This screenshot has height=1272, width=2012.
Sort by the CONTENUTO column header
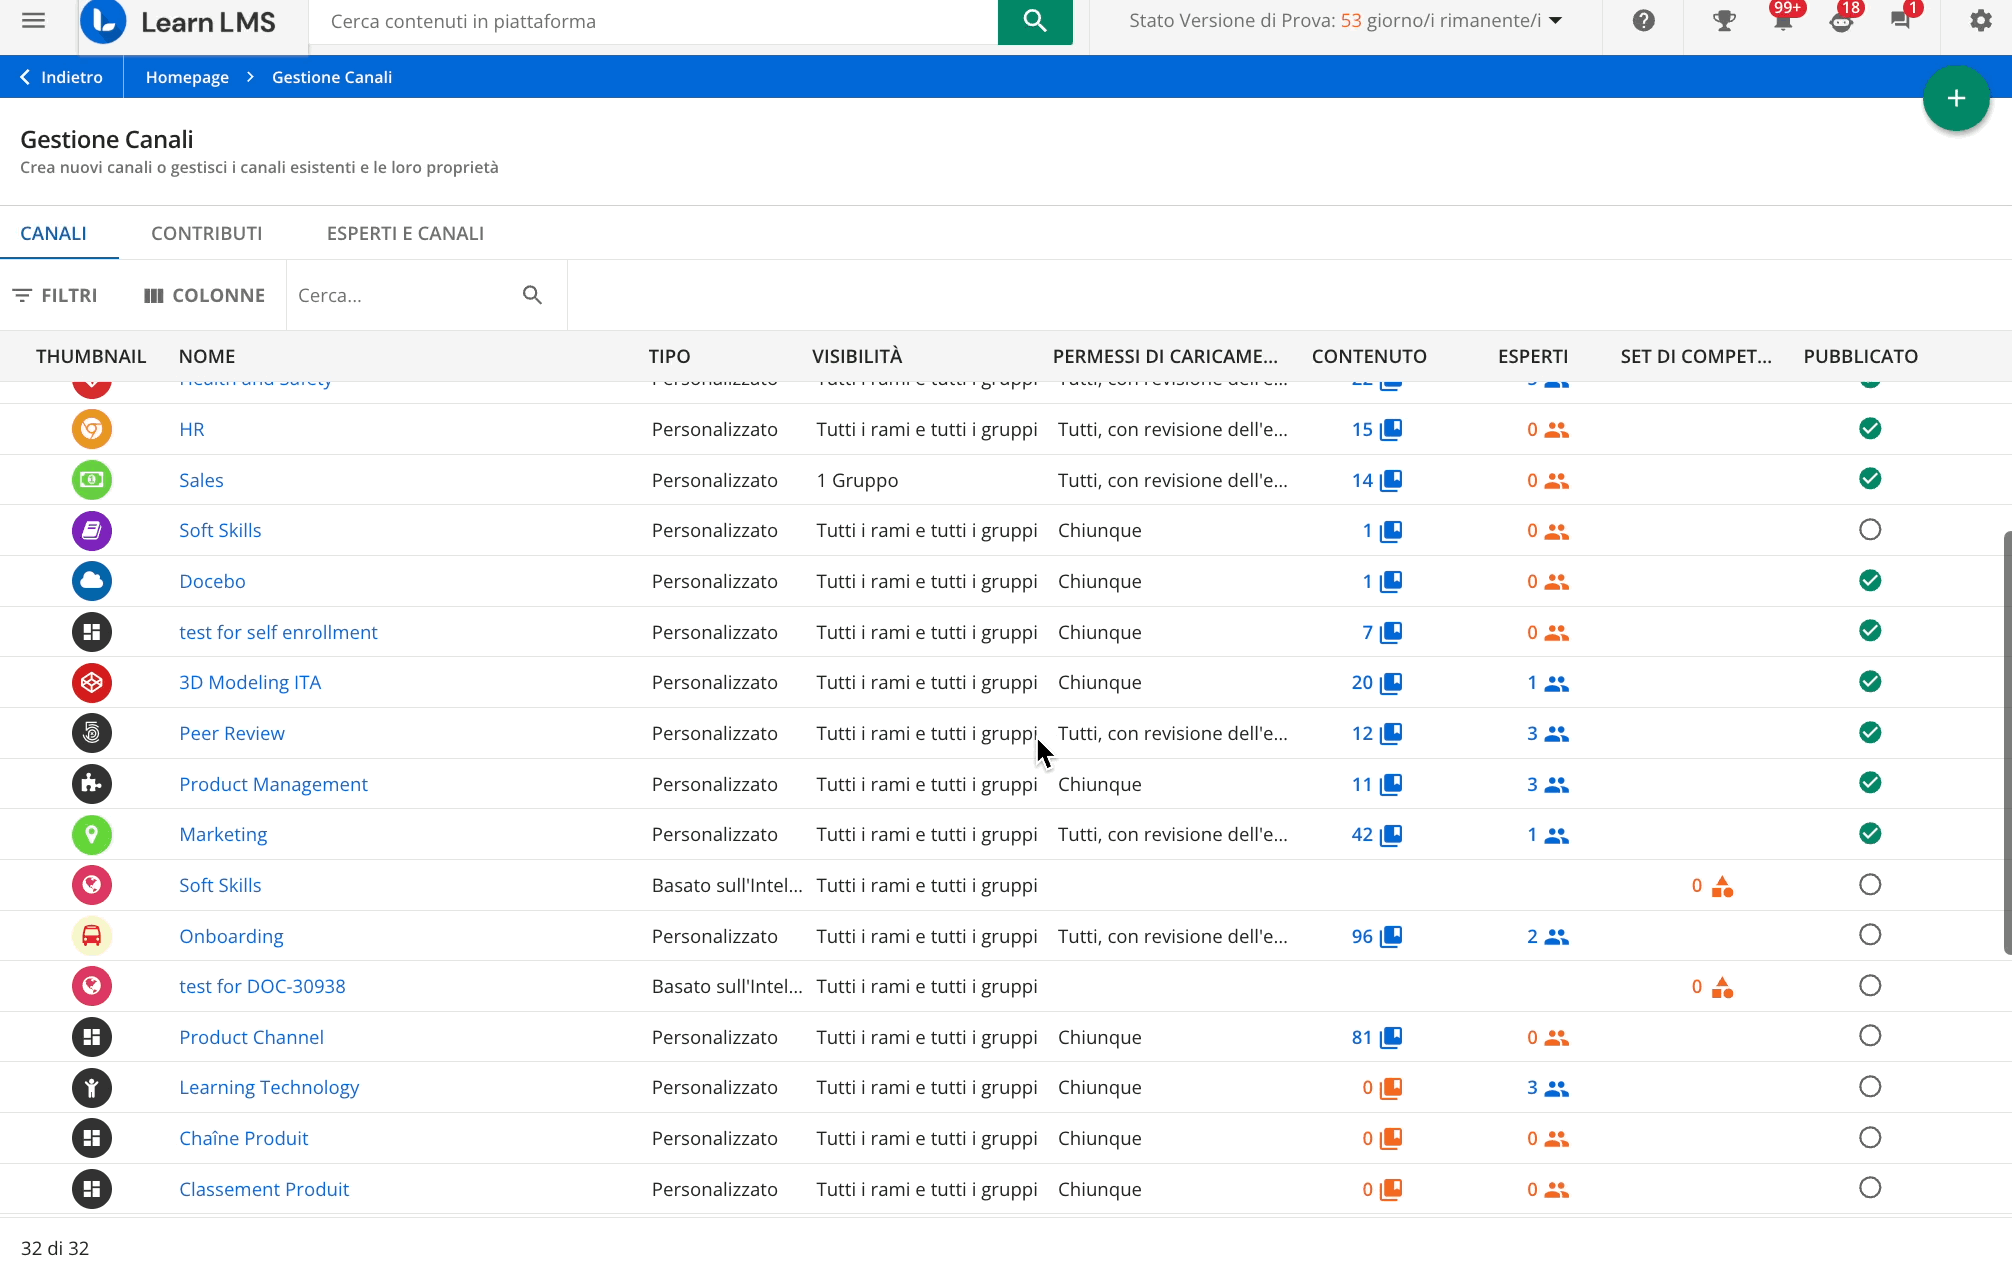click(1369, 356)
